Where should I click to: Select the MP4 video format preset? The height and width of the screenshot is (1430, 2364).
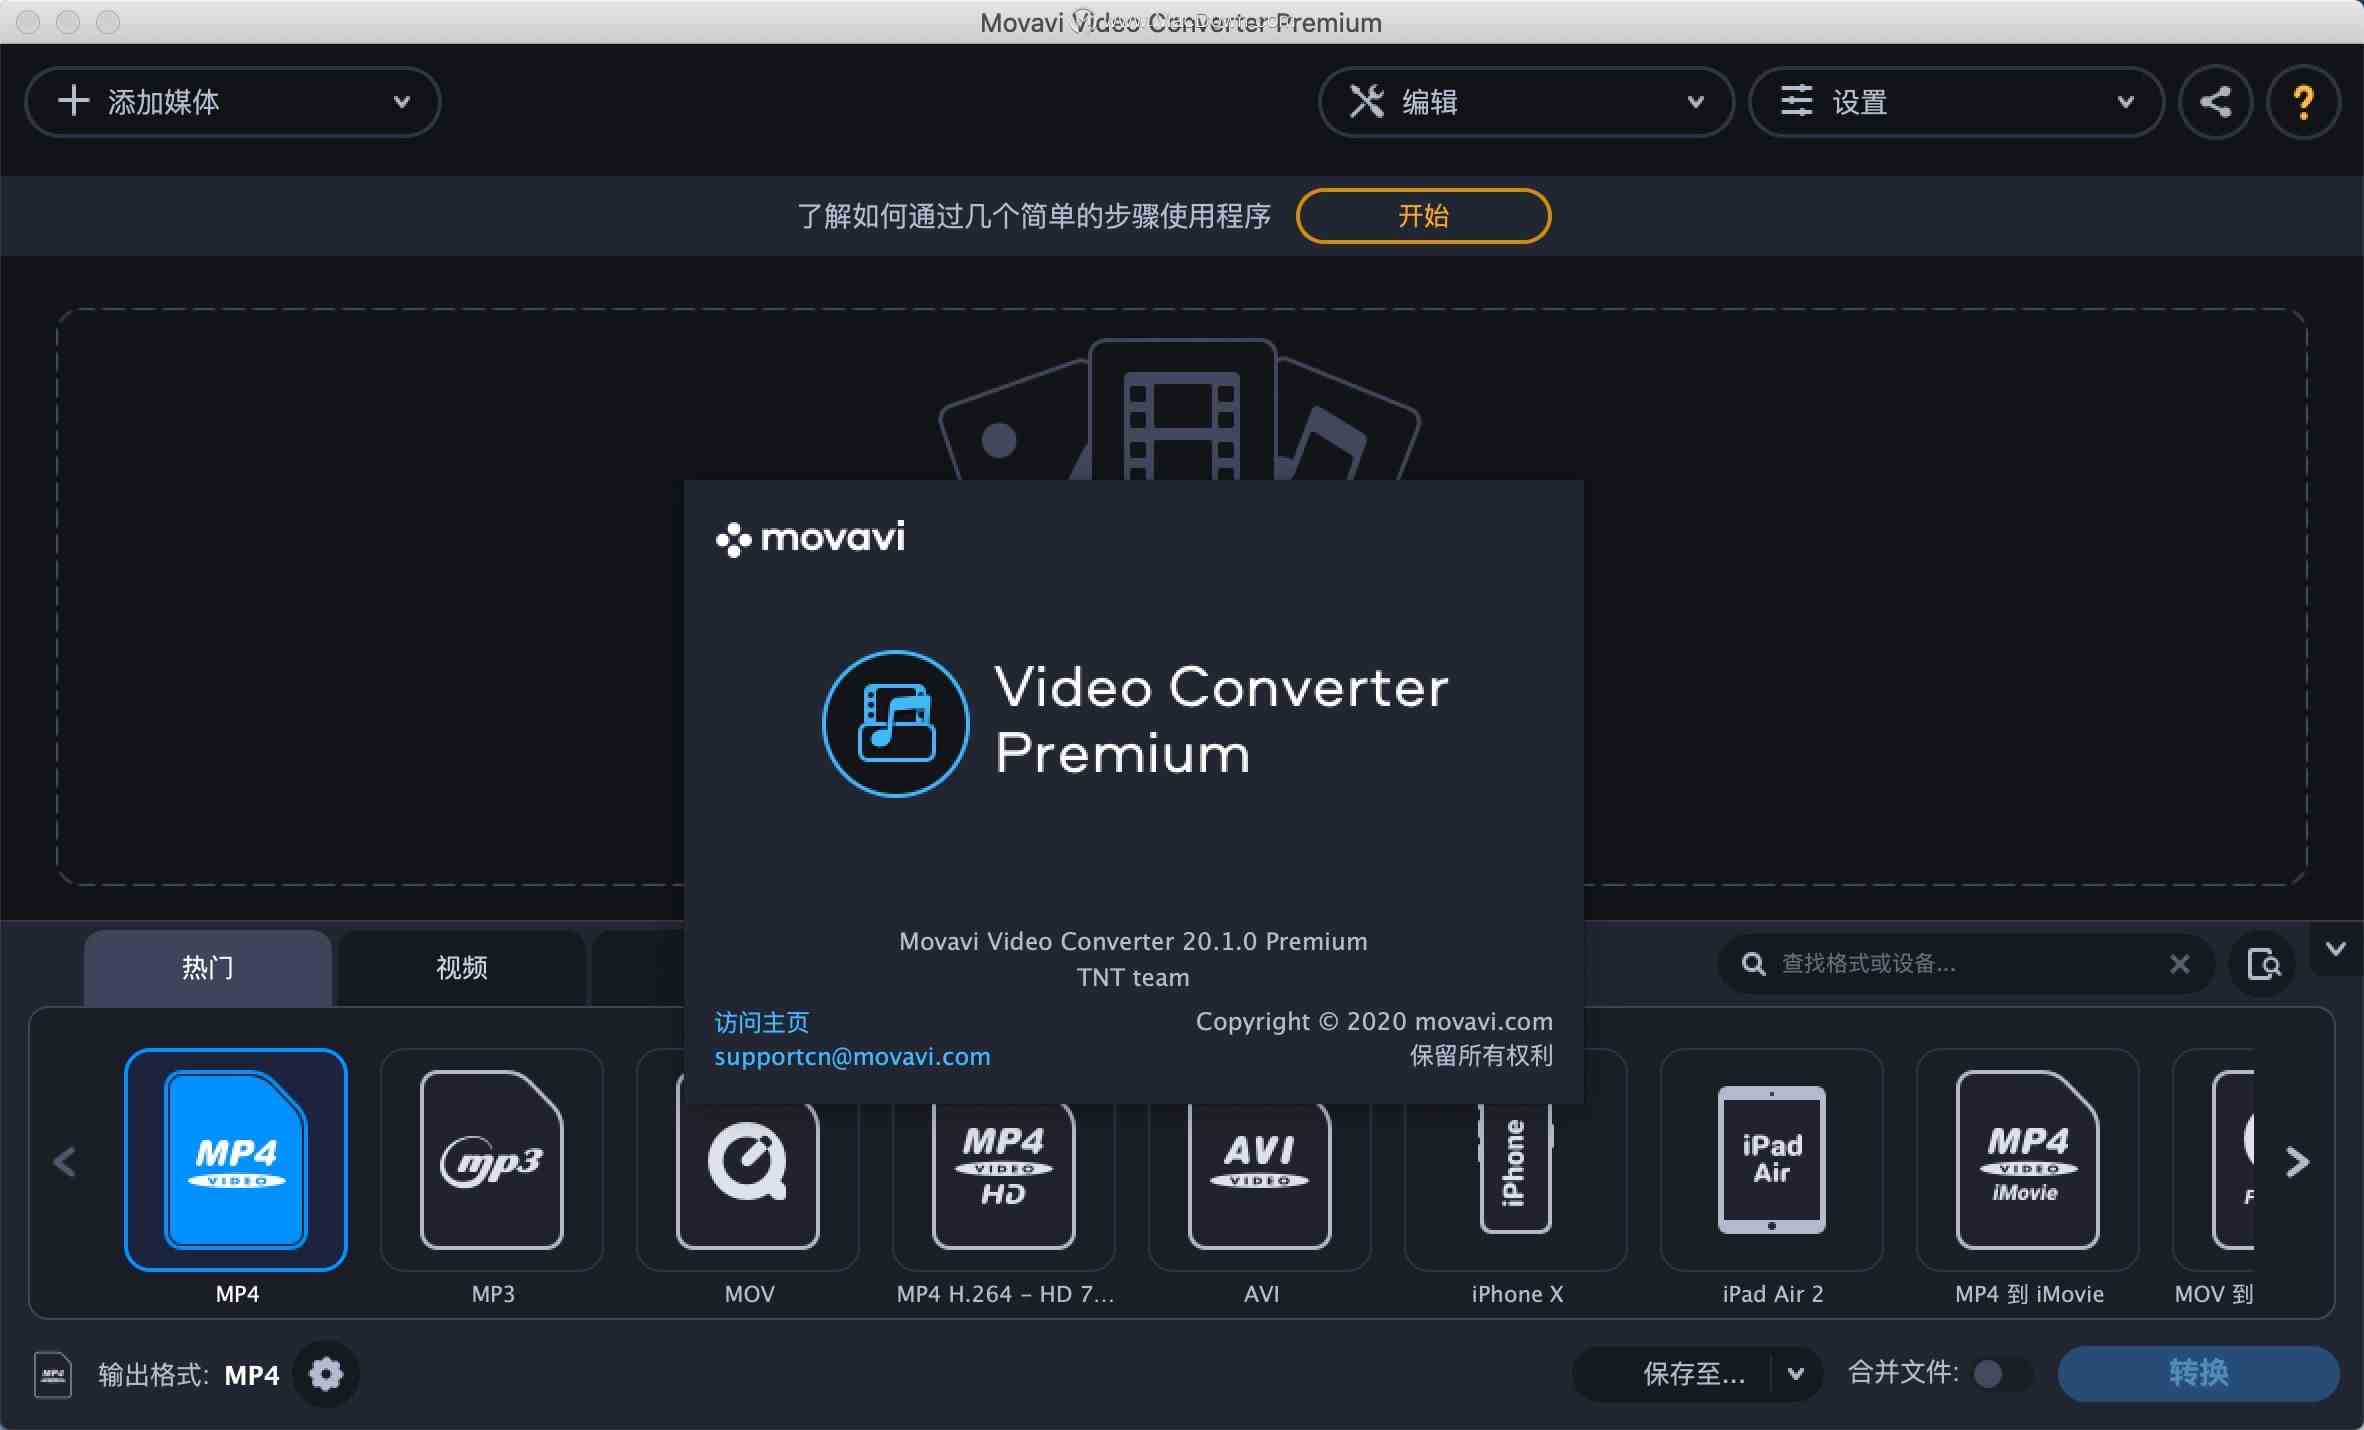click(236, 1159)
